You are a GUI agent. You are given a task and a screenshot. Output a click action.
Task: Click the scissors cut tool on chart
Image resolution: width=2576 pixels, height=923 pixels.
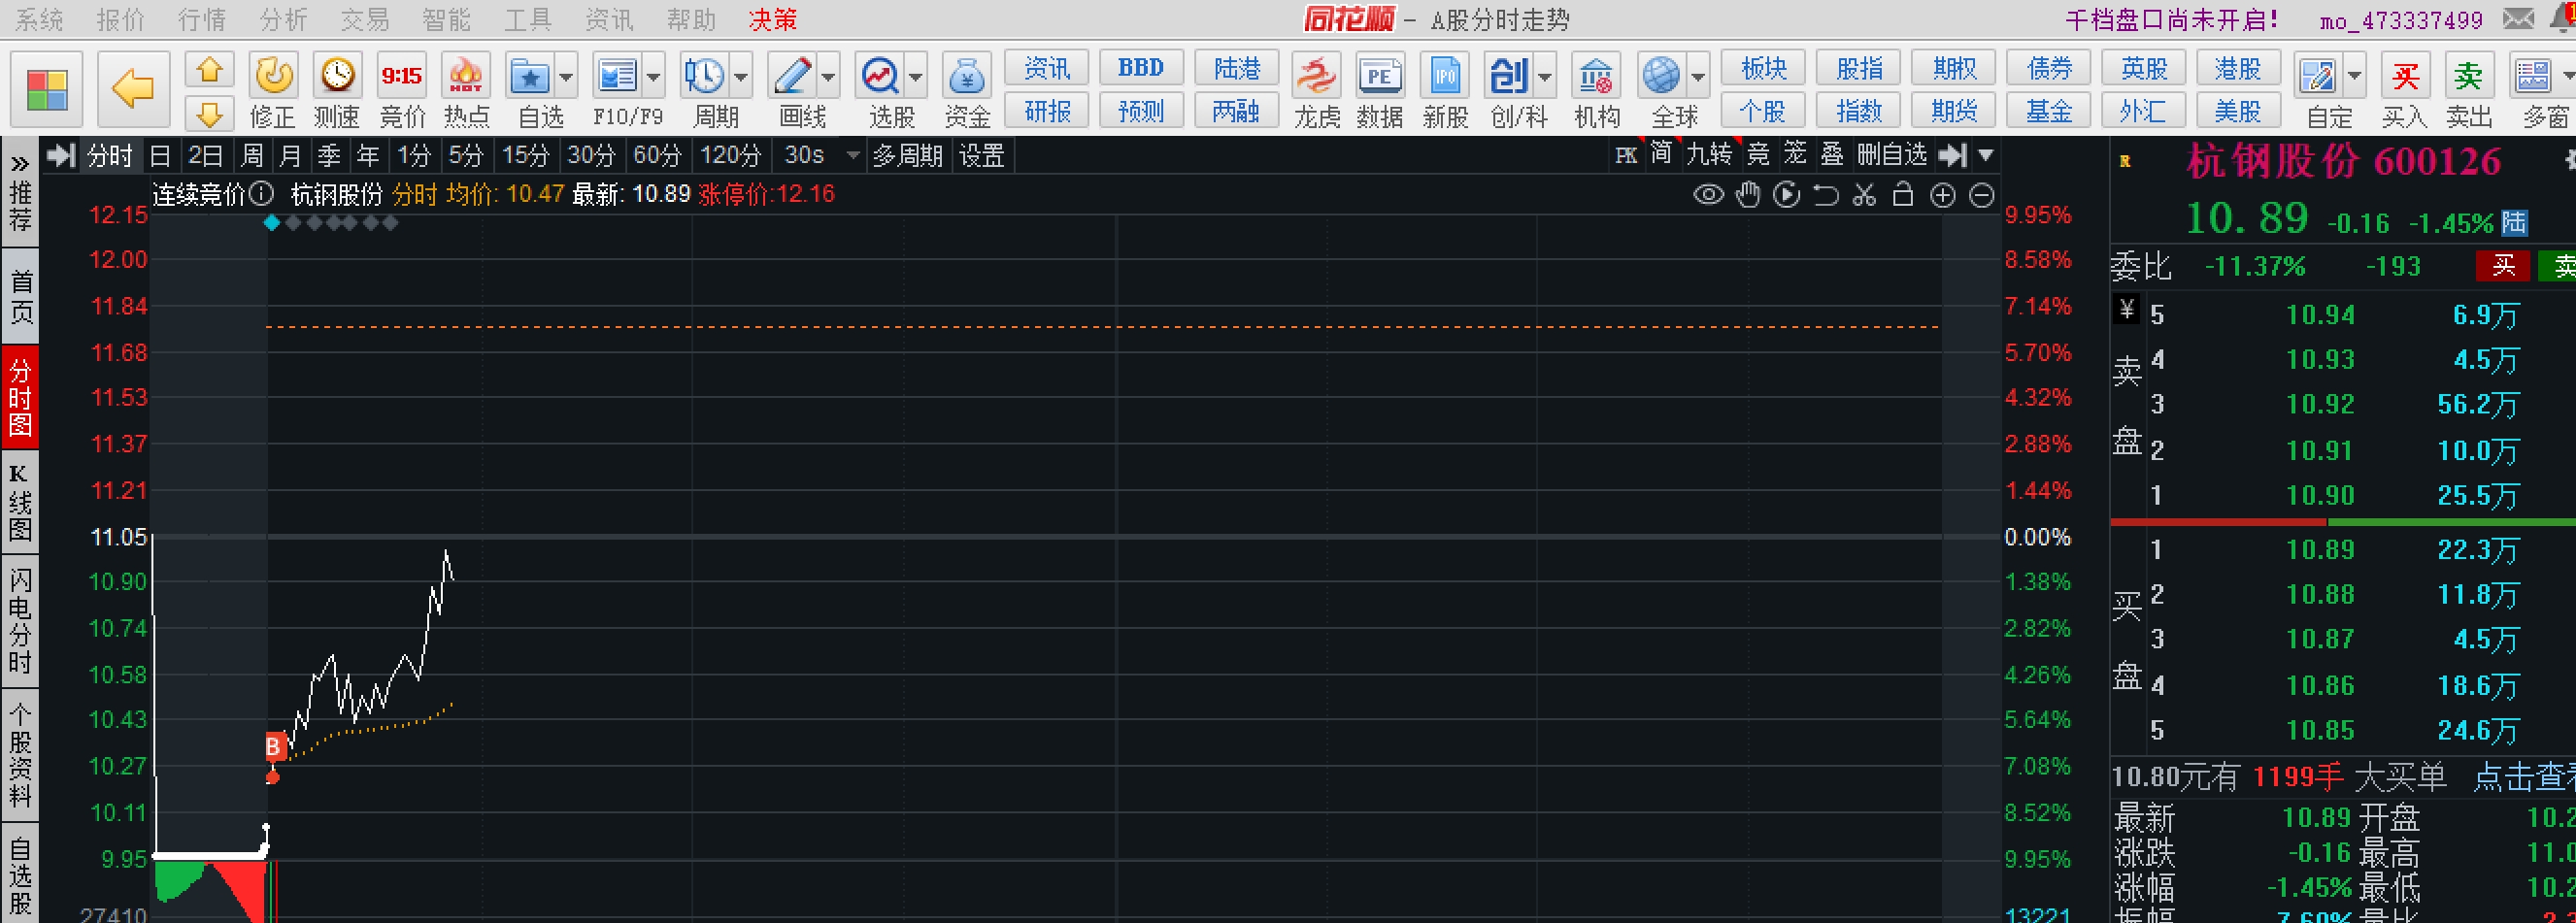pos(1864,195)
